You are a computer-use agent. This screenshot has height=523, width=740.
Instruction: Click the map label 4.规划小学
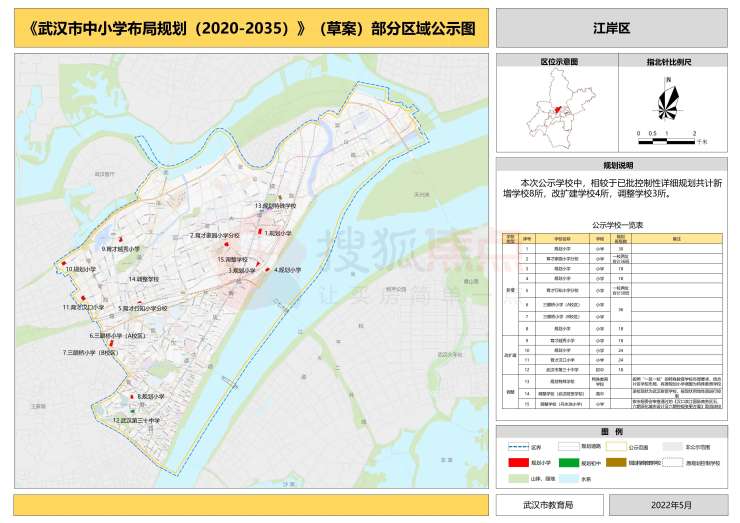287,270
